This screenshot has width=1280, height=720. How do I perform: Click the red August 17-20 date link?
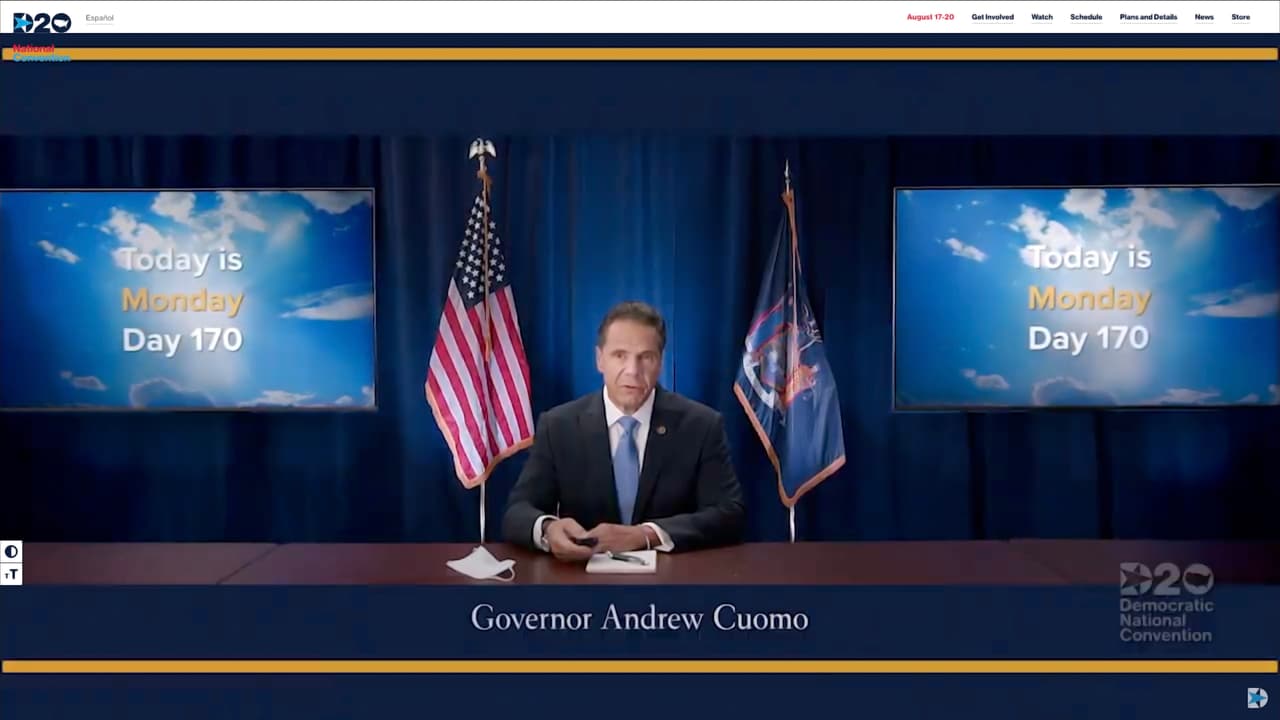coord(930,17)
